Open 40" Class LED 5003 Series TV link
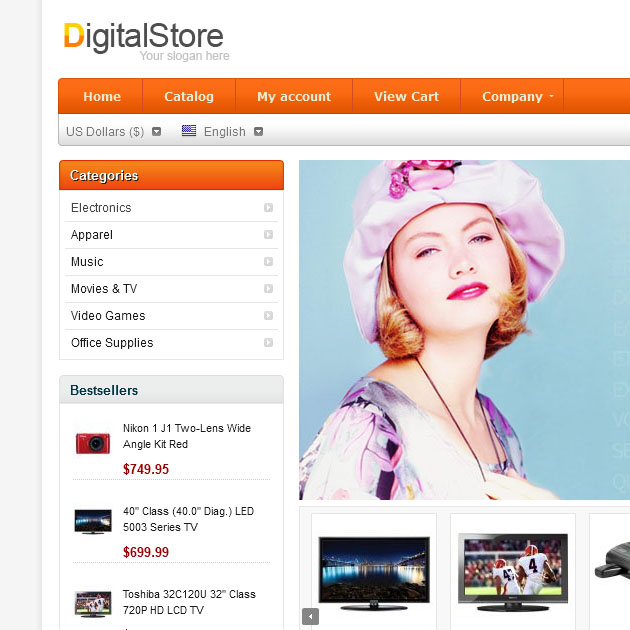 click(188, 519)
